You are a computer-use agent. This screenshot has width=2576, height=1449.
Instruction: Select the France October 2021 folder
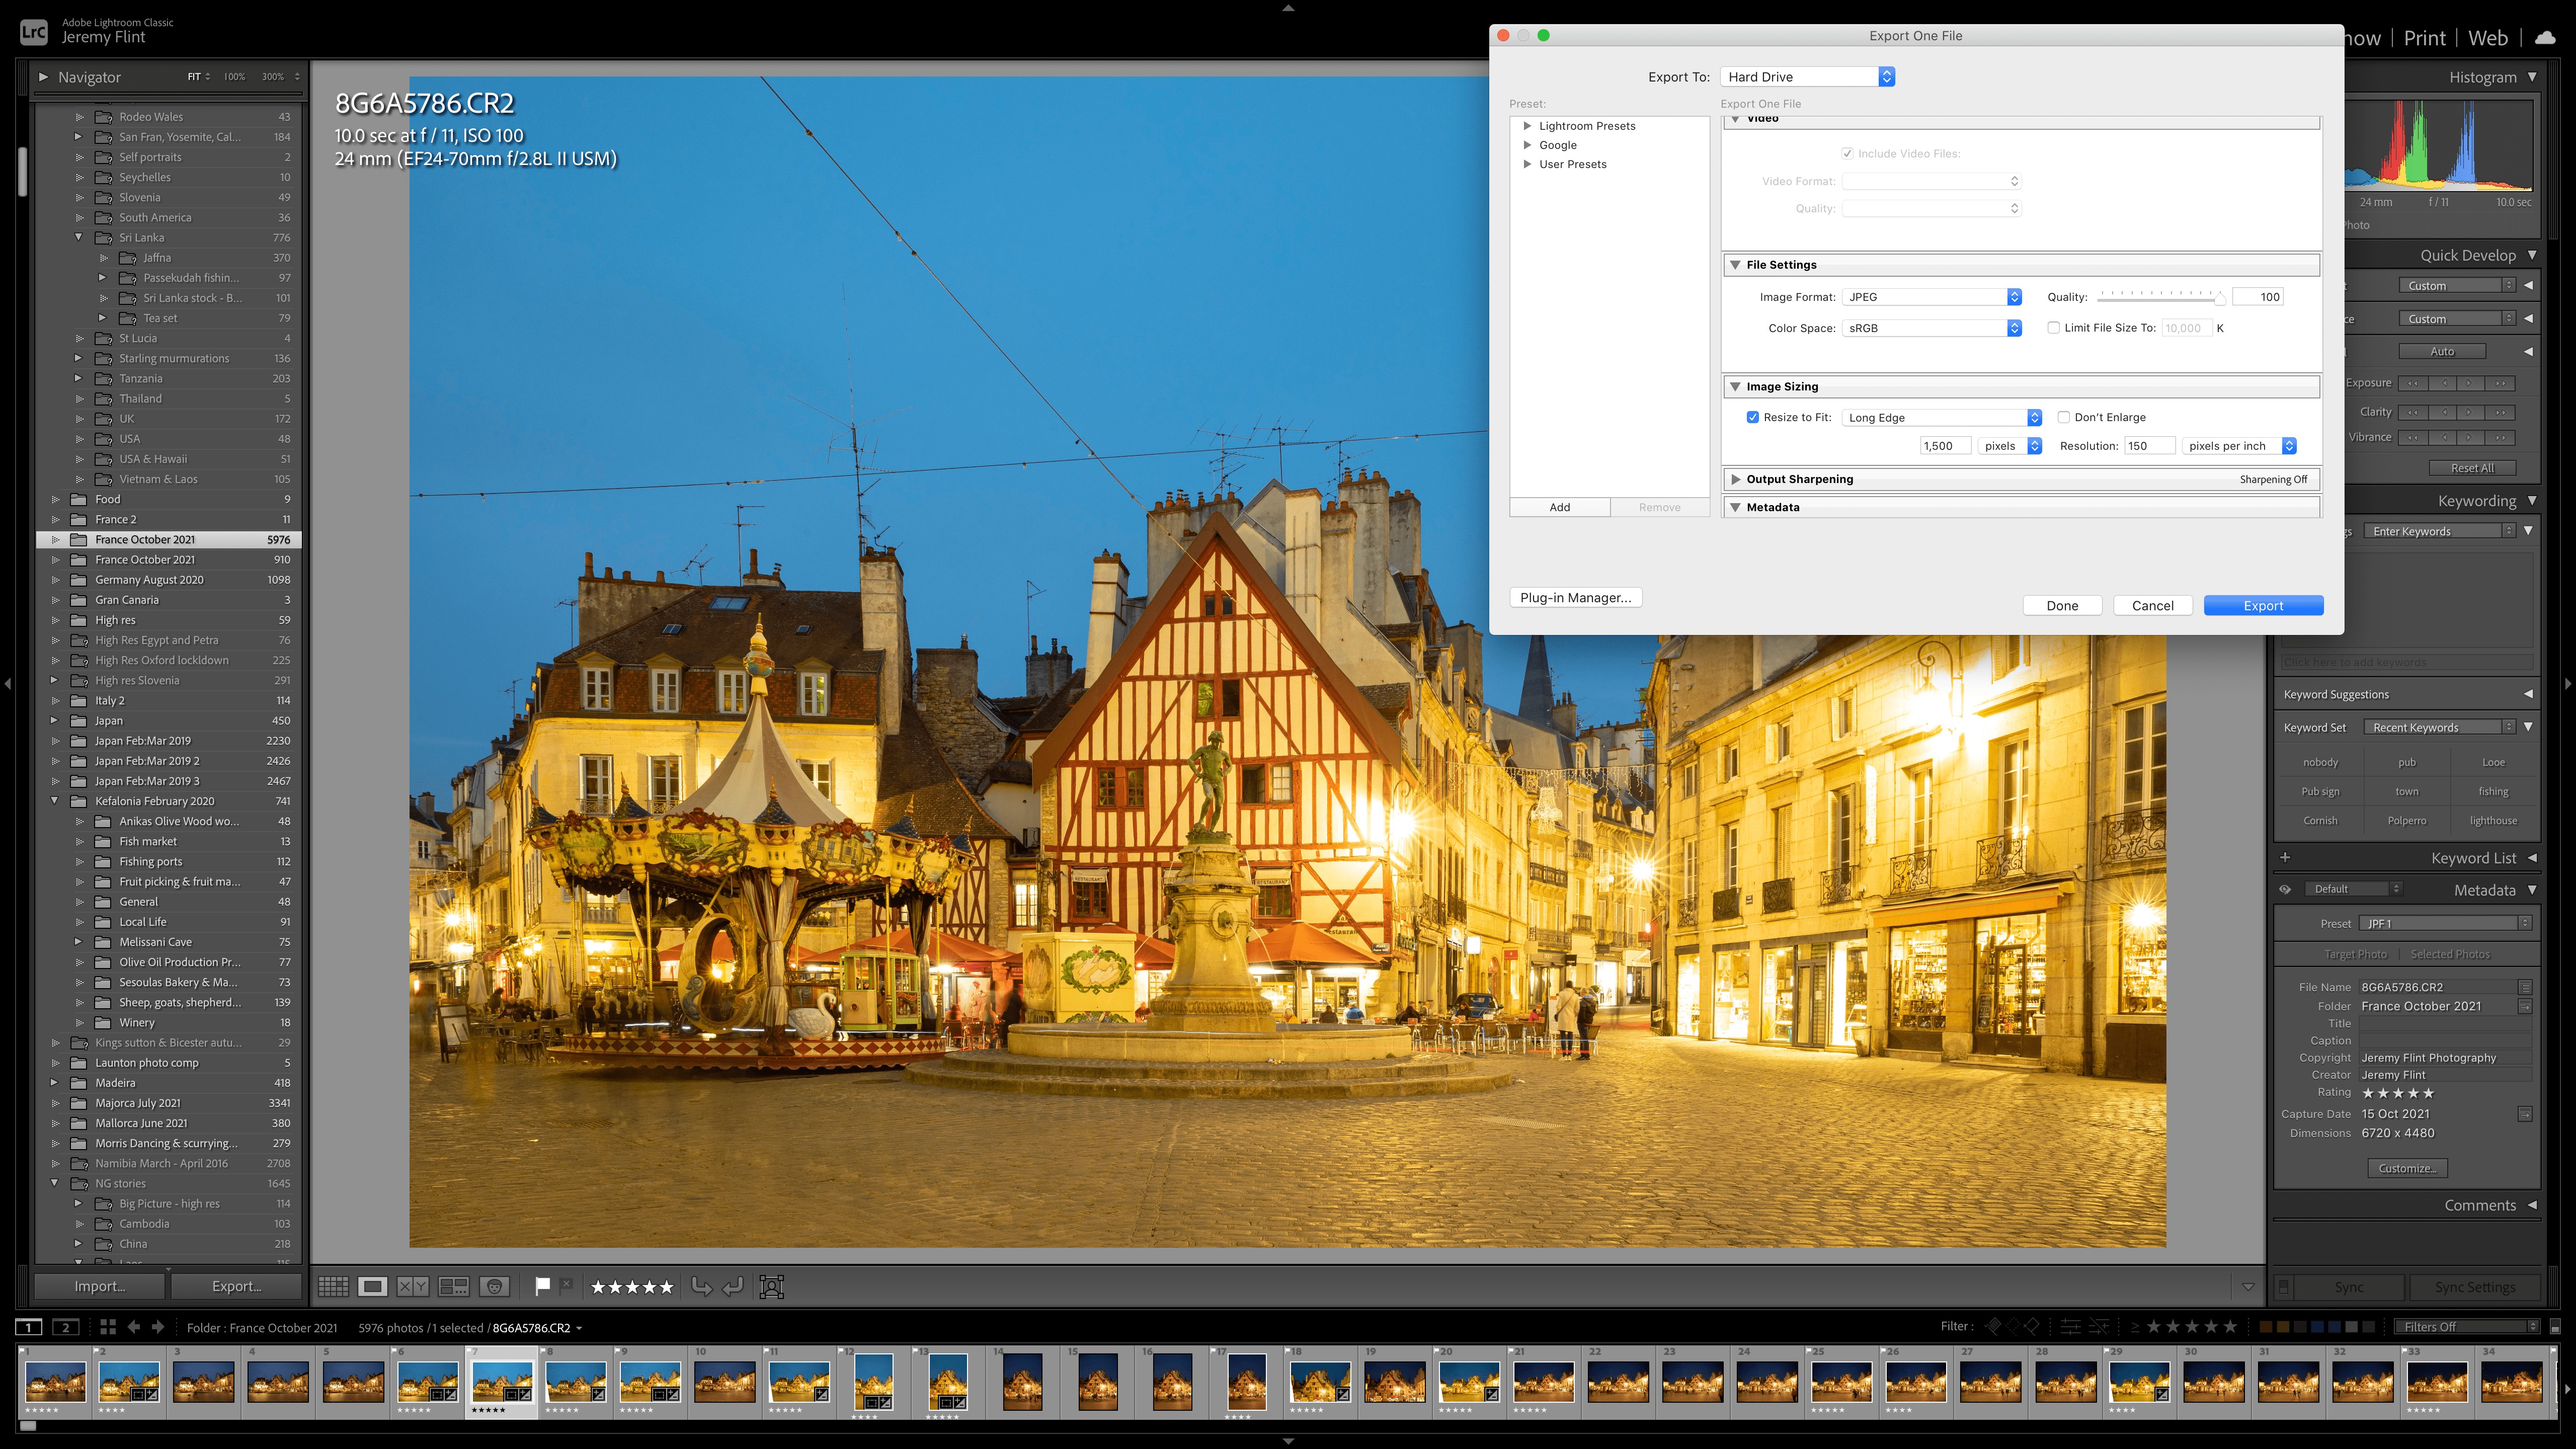[146, 539]
